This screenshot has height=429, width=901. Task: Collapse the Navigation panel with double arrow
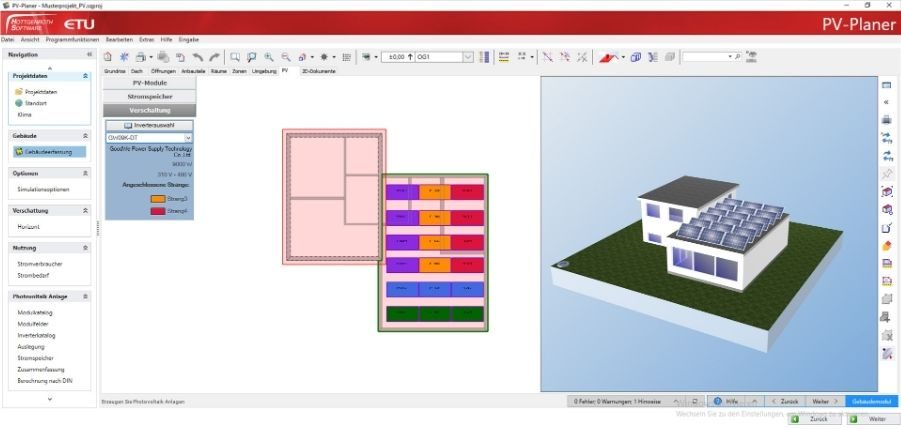point(89,54)
